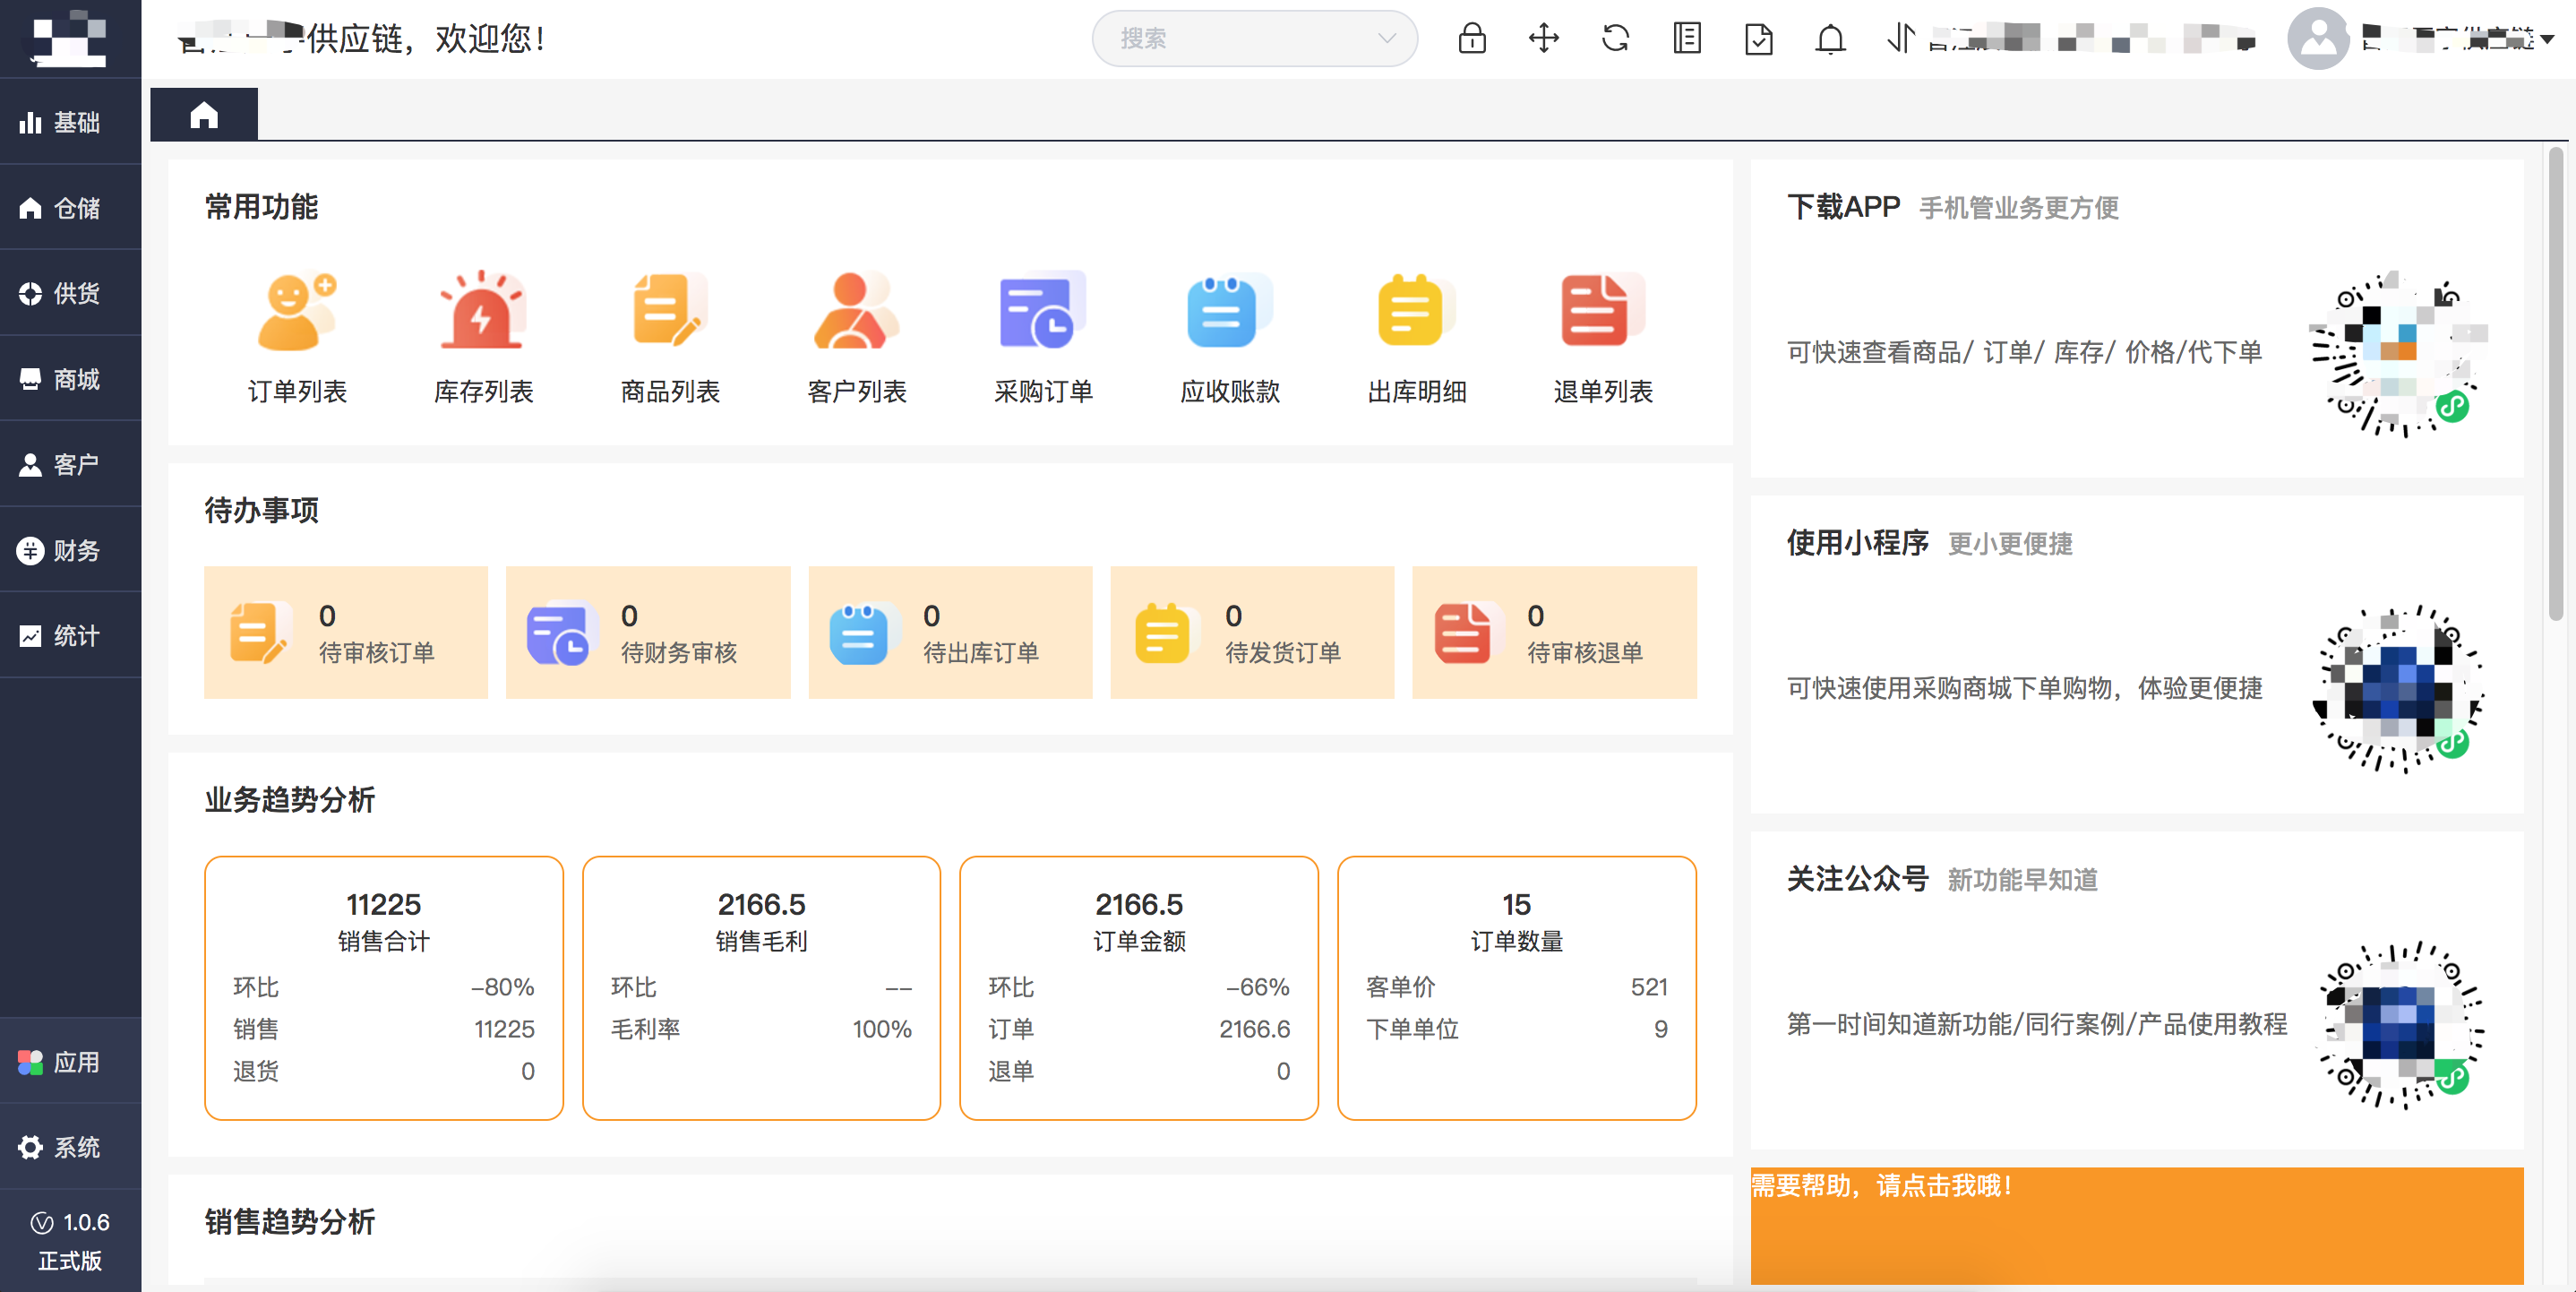Focus the 搜索 search box
The width and height of the screenshot is (2576, 1292).
[x=1255, y=39]
